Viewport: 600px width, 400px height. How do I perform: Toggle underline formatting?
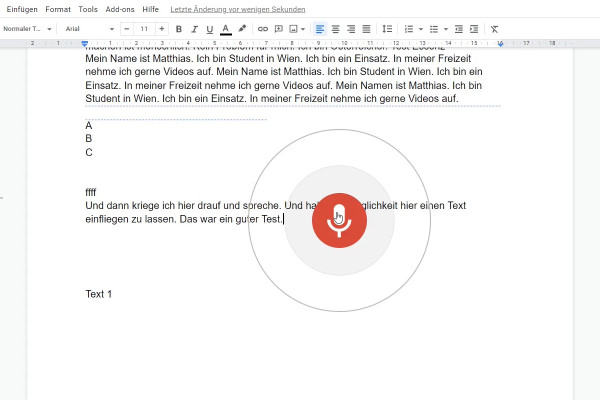[x=209, y=29]
